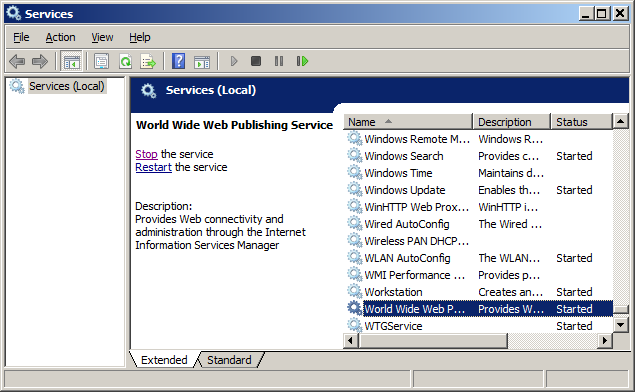Viewport: 635px width, 392px height.
Task: Sort by the Name column header
Action: (x=408, y=122)
